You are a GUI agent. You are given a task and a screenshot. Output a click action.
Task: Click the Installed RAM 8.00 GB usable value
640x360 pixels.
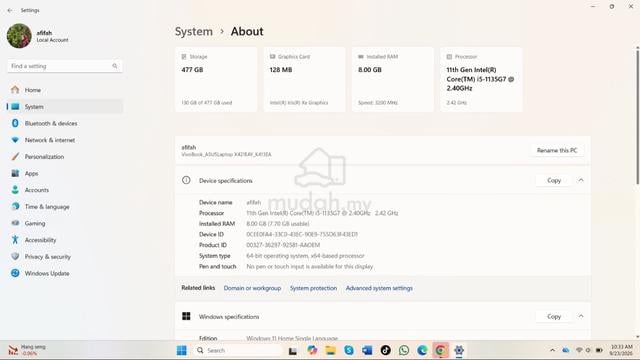click(x=278, y=224)
